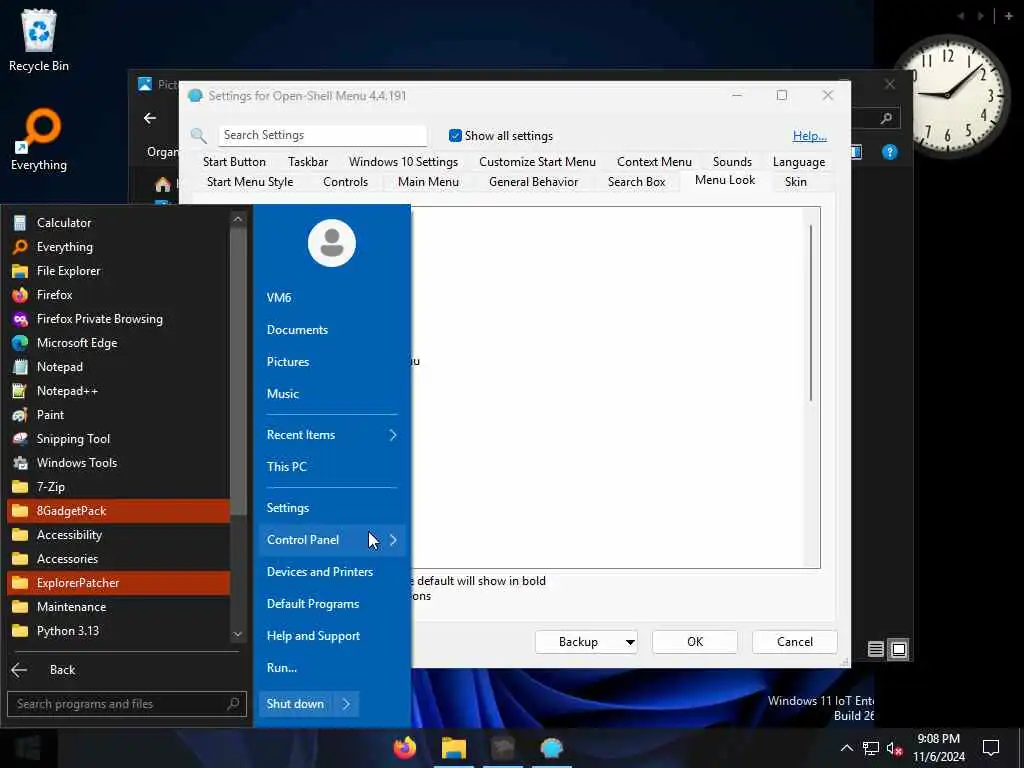The image size is (1024, 768).
Task: Open the Customize Start Menu tab
Action: (537, 162)
